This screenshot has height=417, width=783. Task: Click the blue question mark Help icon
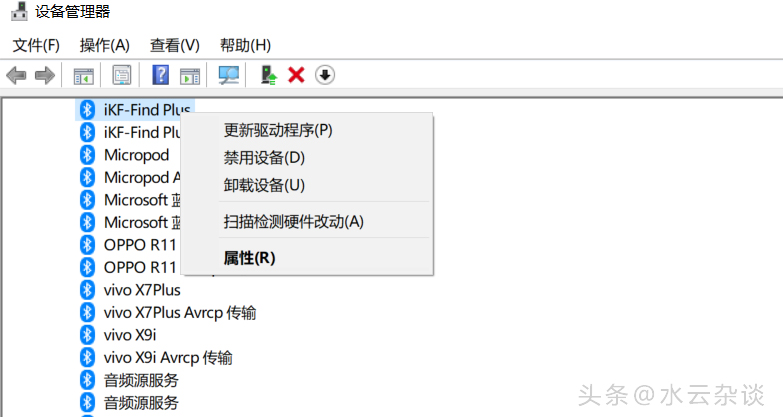tap(161, 75)
